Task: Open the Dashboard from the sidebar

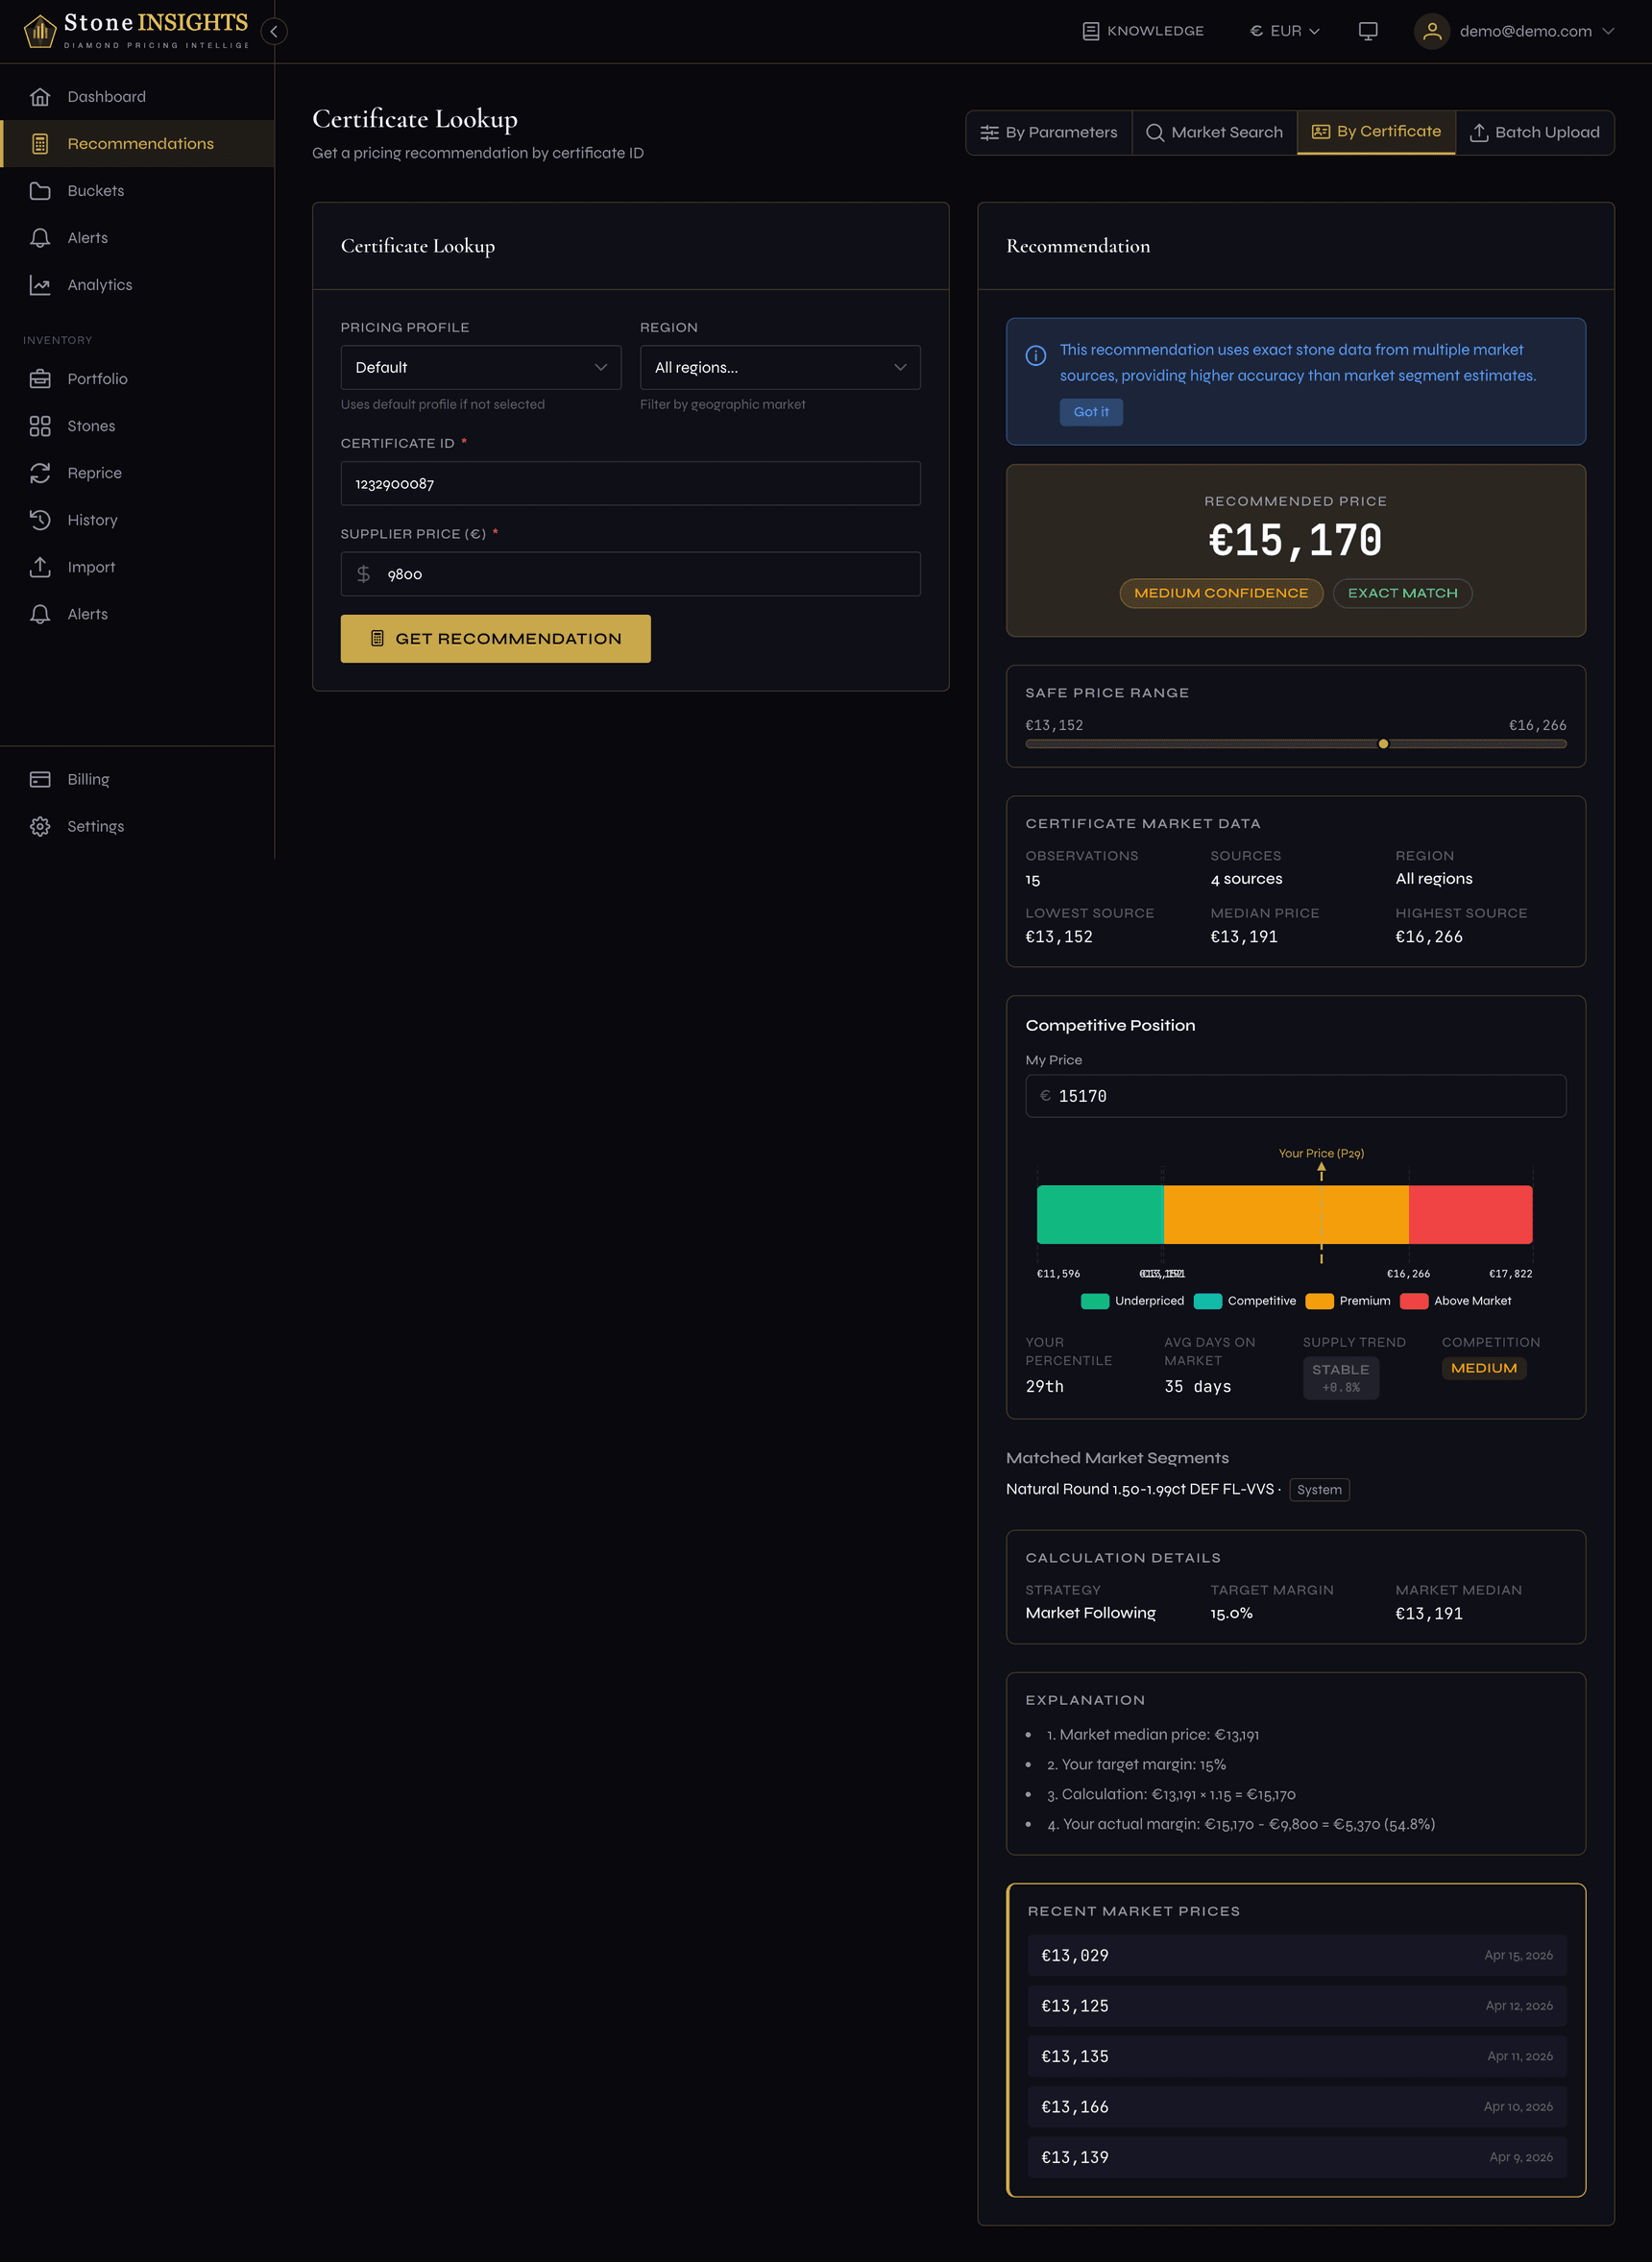Action: point(106,96)
